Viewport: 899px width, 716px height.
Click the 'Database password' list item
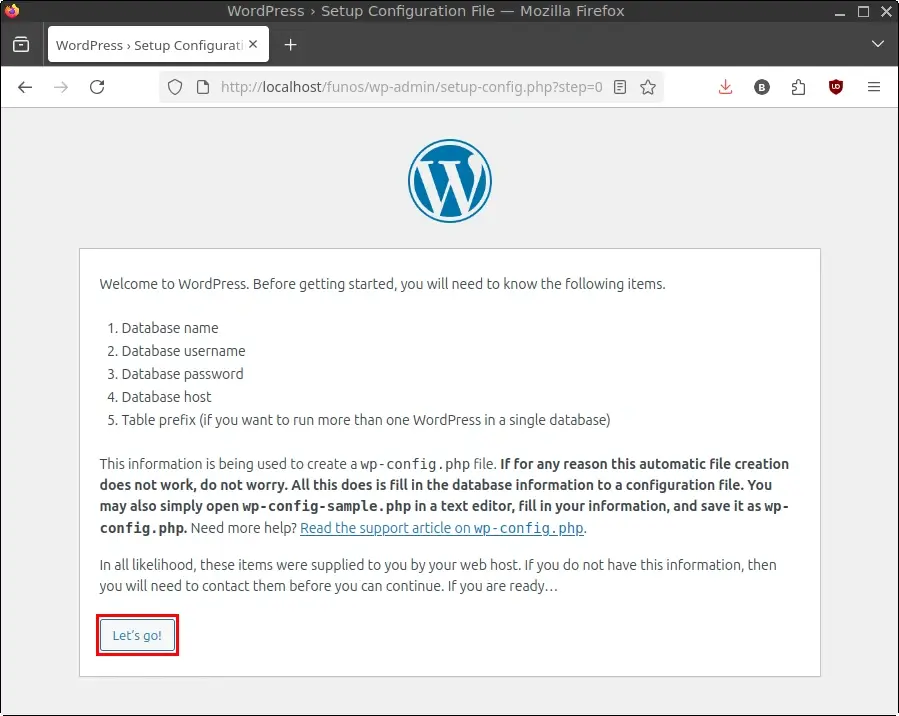[x=182, y=374]
